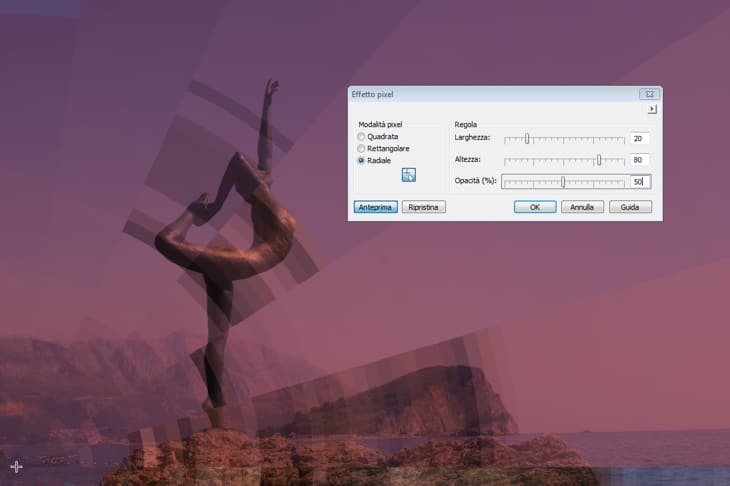Click the Opacità slider handle

tap(563, 182)
